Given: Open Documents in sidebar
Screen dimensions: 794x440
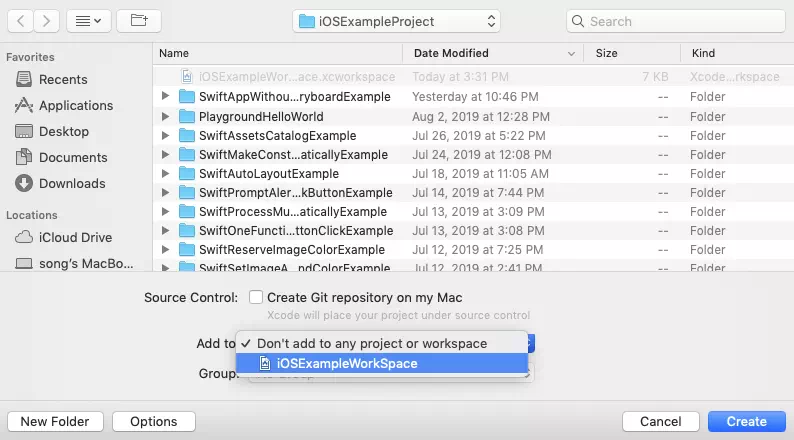Looking at the screenshot, I should [61, 157].
